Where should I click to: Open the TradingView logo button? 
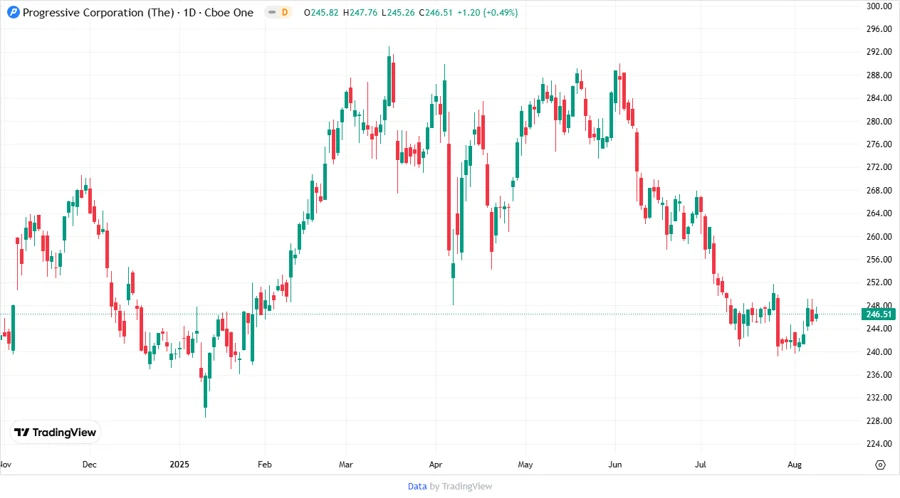[55, 433]
